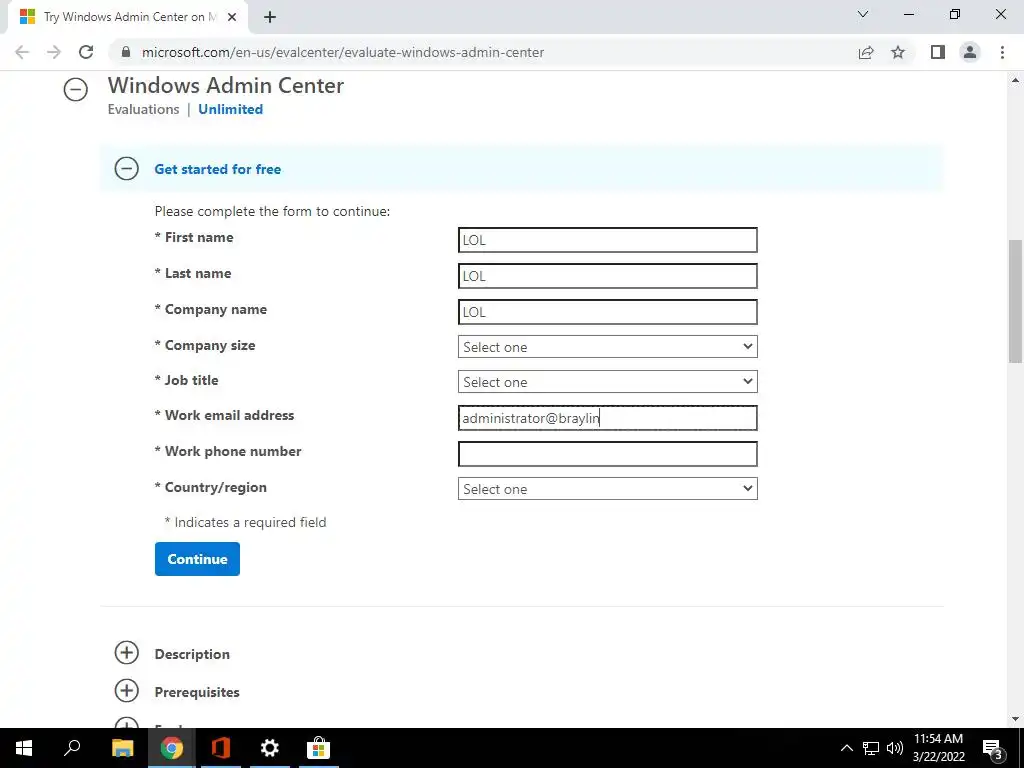Image resolution: width=1024 pixels, height=768 pixels.
Task: Open Chrome three-dot menu
Action: [1002, 52]
